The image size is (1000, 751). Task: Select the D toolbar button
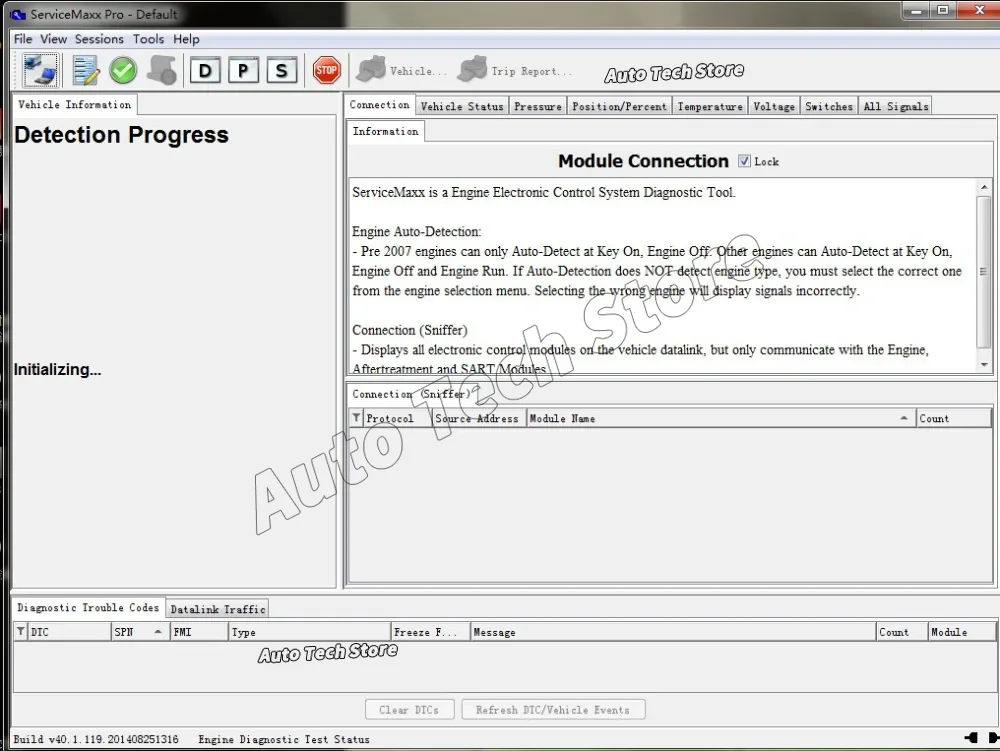(205, 70)
